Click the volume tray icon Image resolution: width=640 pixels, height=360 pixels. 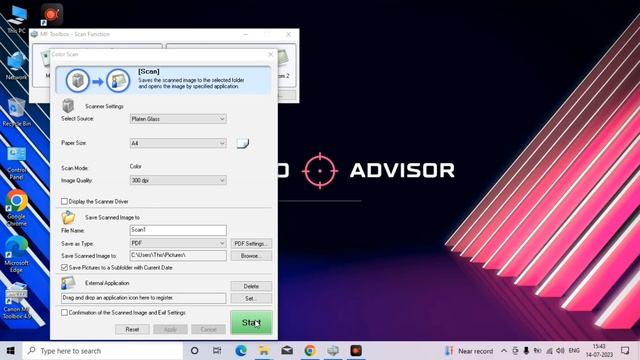click(560, 351)
